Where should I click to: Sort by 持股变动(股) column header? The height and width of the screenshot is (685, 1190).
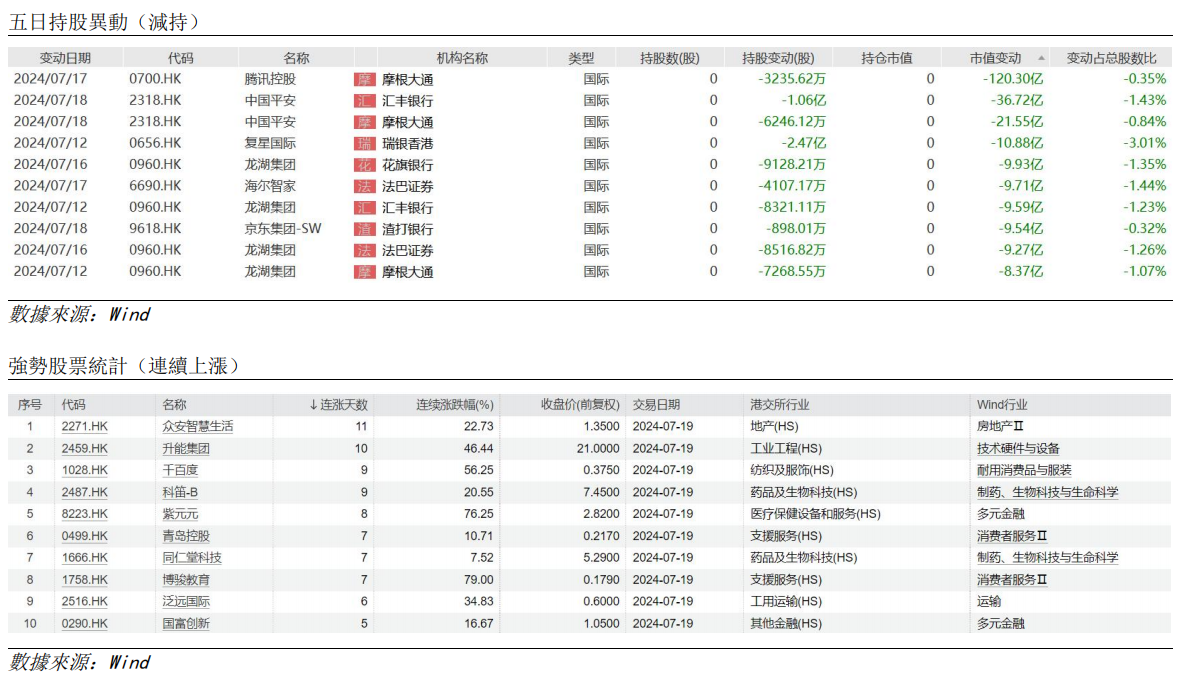778,58
